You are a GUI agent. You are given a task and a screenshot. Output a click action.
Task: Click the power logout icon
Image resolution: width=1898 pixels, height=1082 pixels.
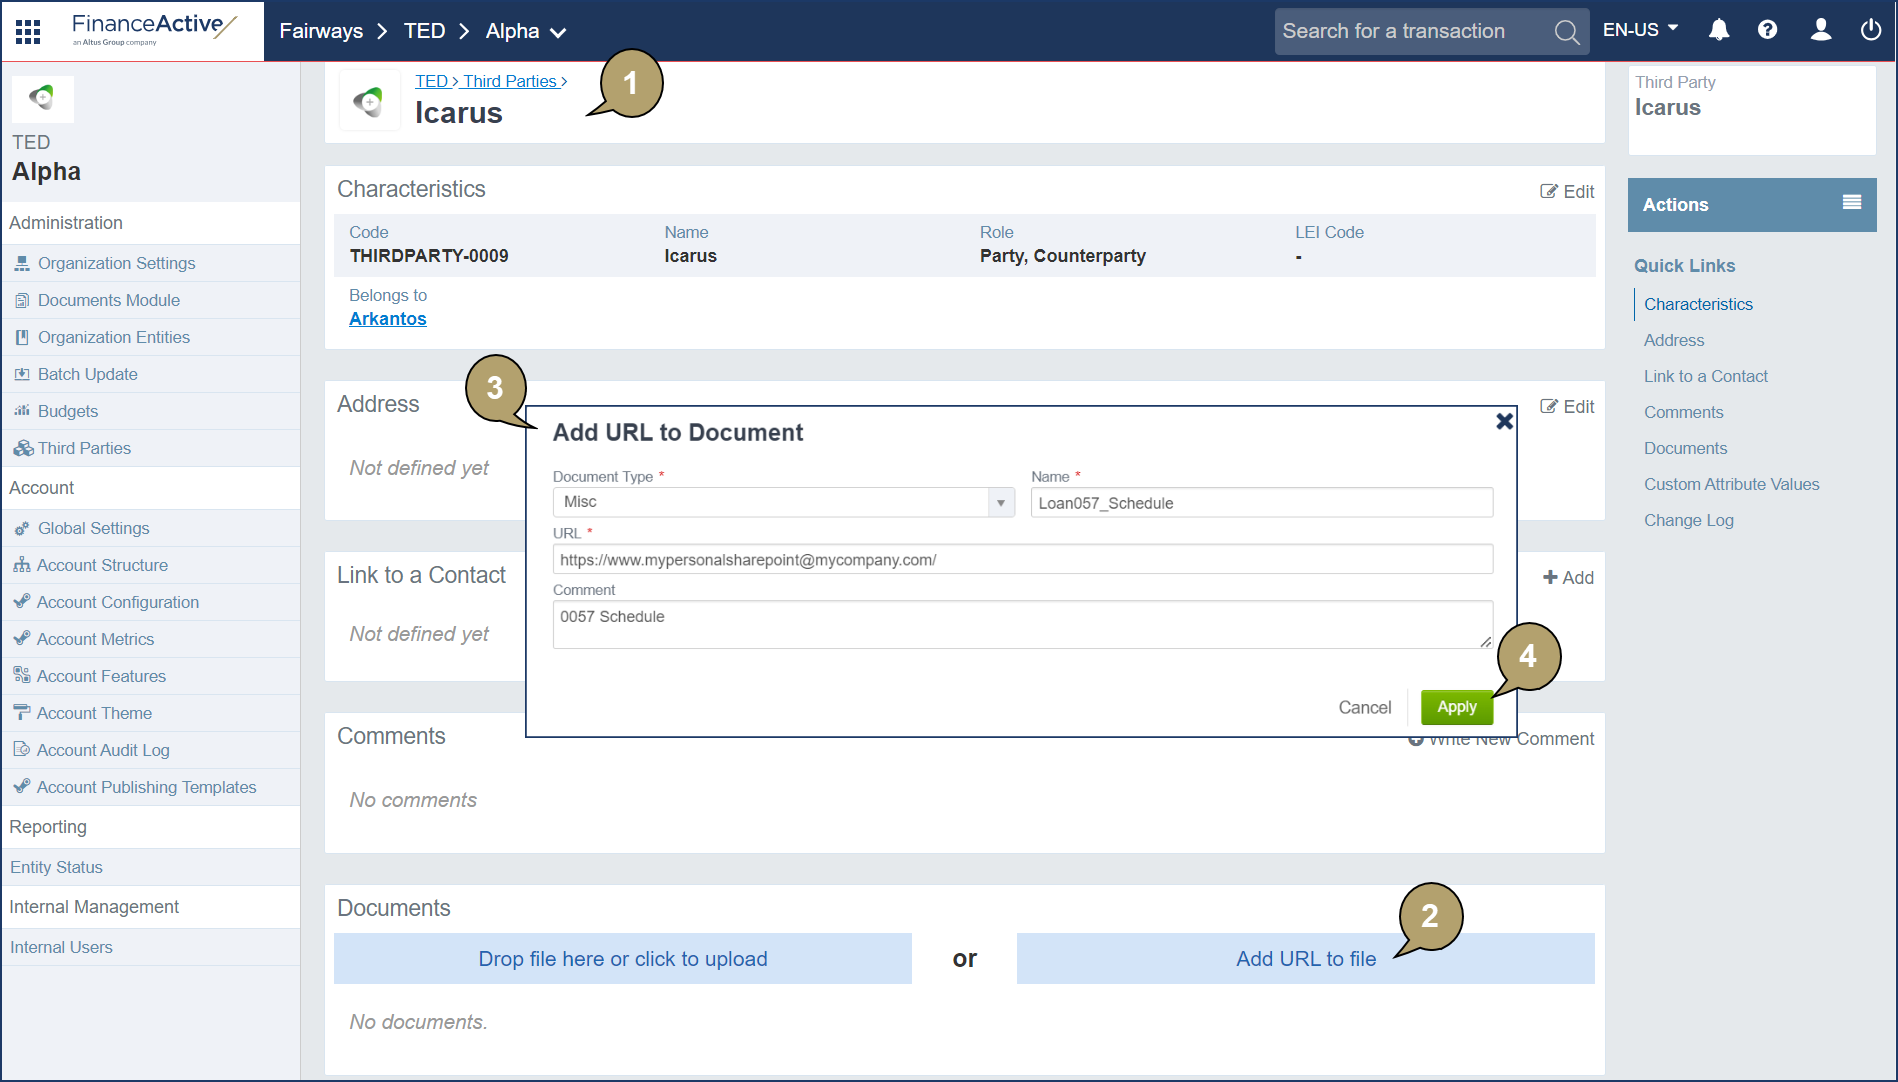(1871, 30)
